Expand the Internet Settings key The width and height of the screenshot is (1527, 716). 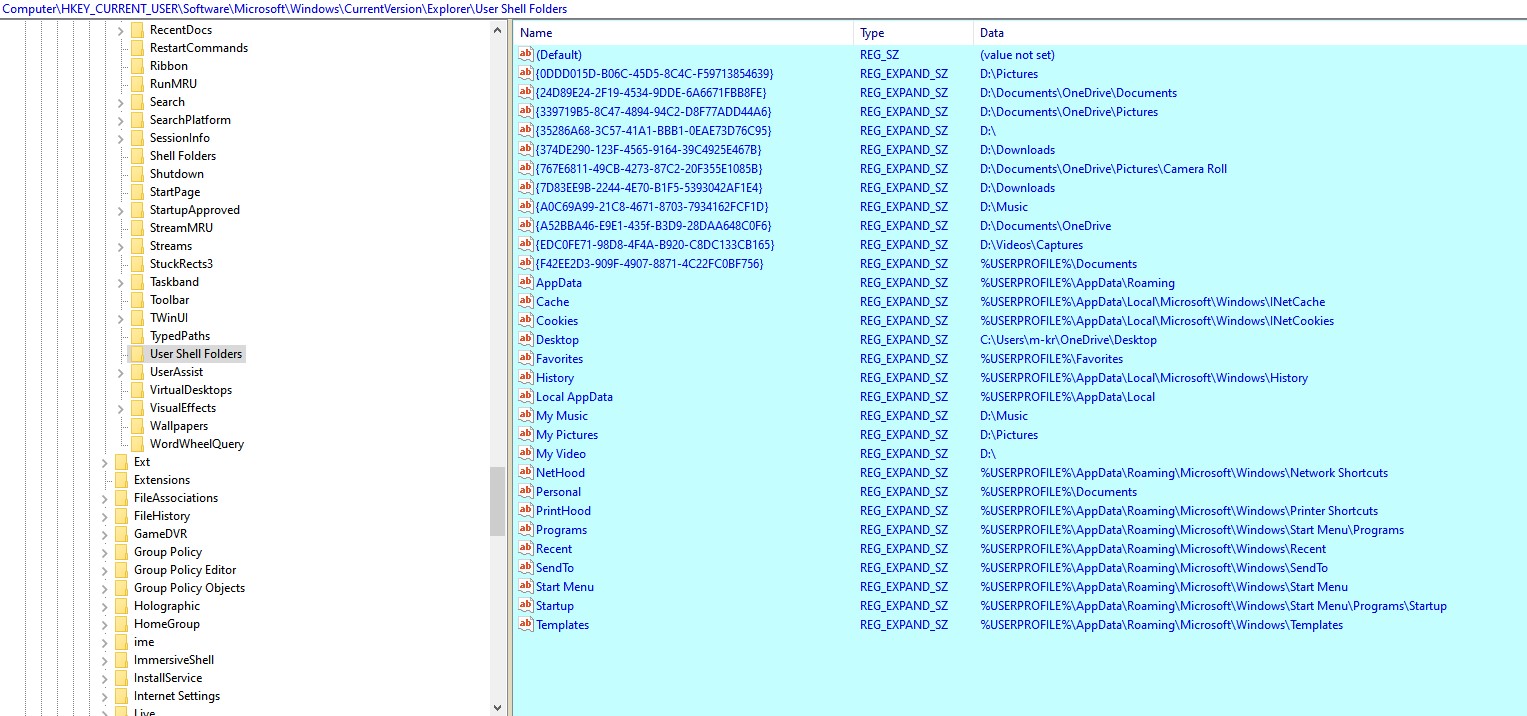104,696
